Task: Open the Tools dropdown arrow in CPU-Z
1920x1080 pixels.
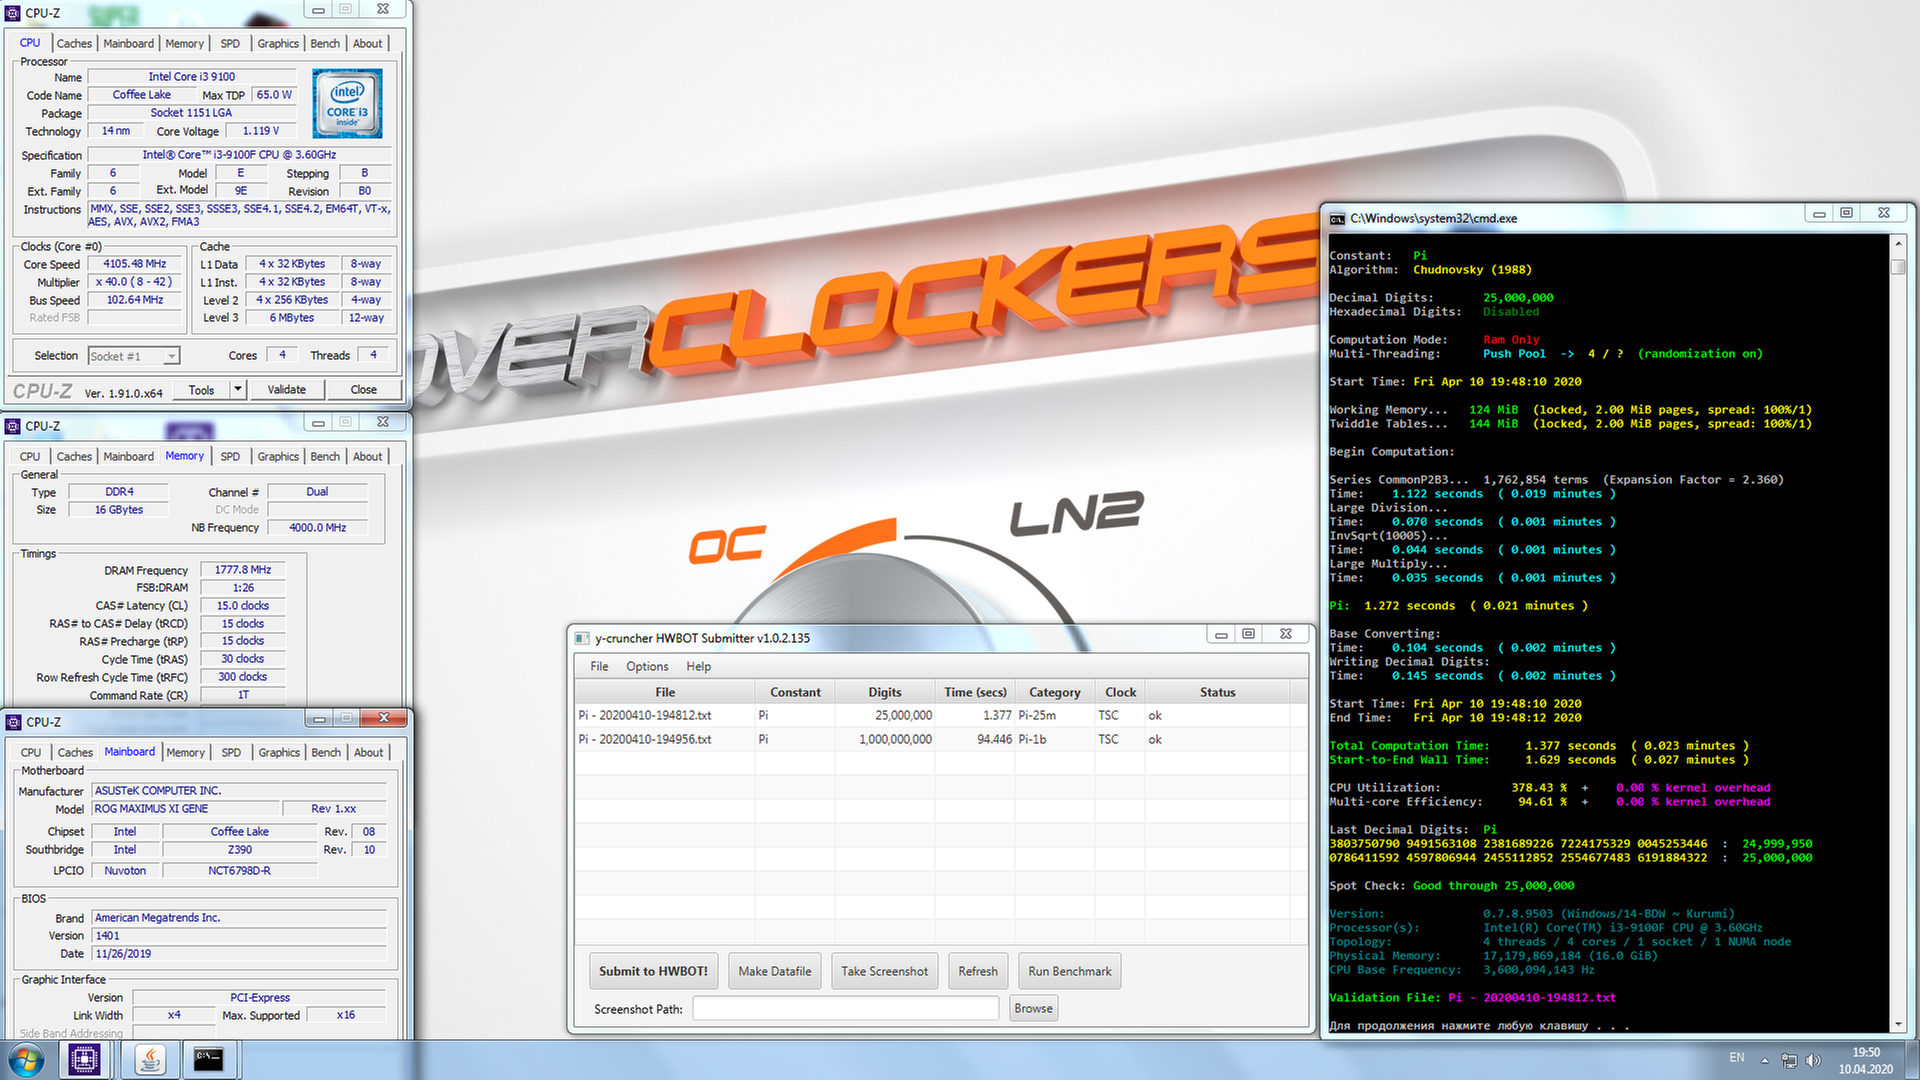Action: 238,390
